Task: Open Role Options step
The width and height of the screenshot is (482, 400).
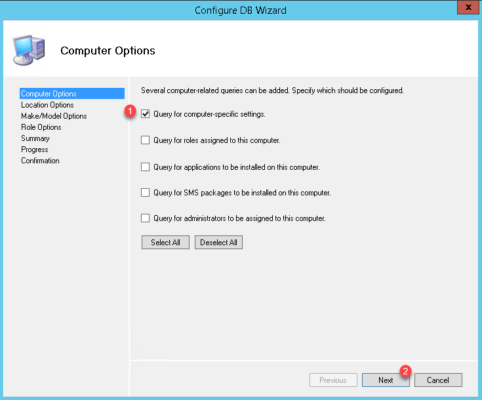Action: tap(41, 127)
